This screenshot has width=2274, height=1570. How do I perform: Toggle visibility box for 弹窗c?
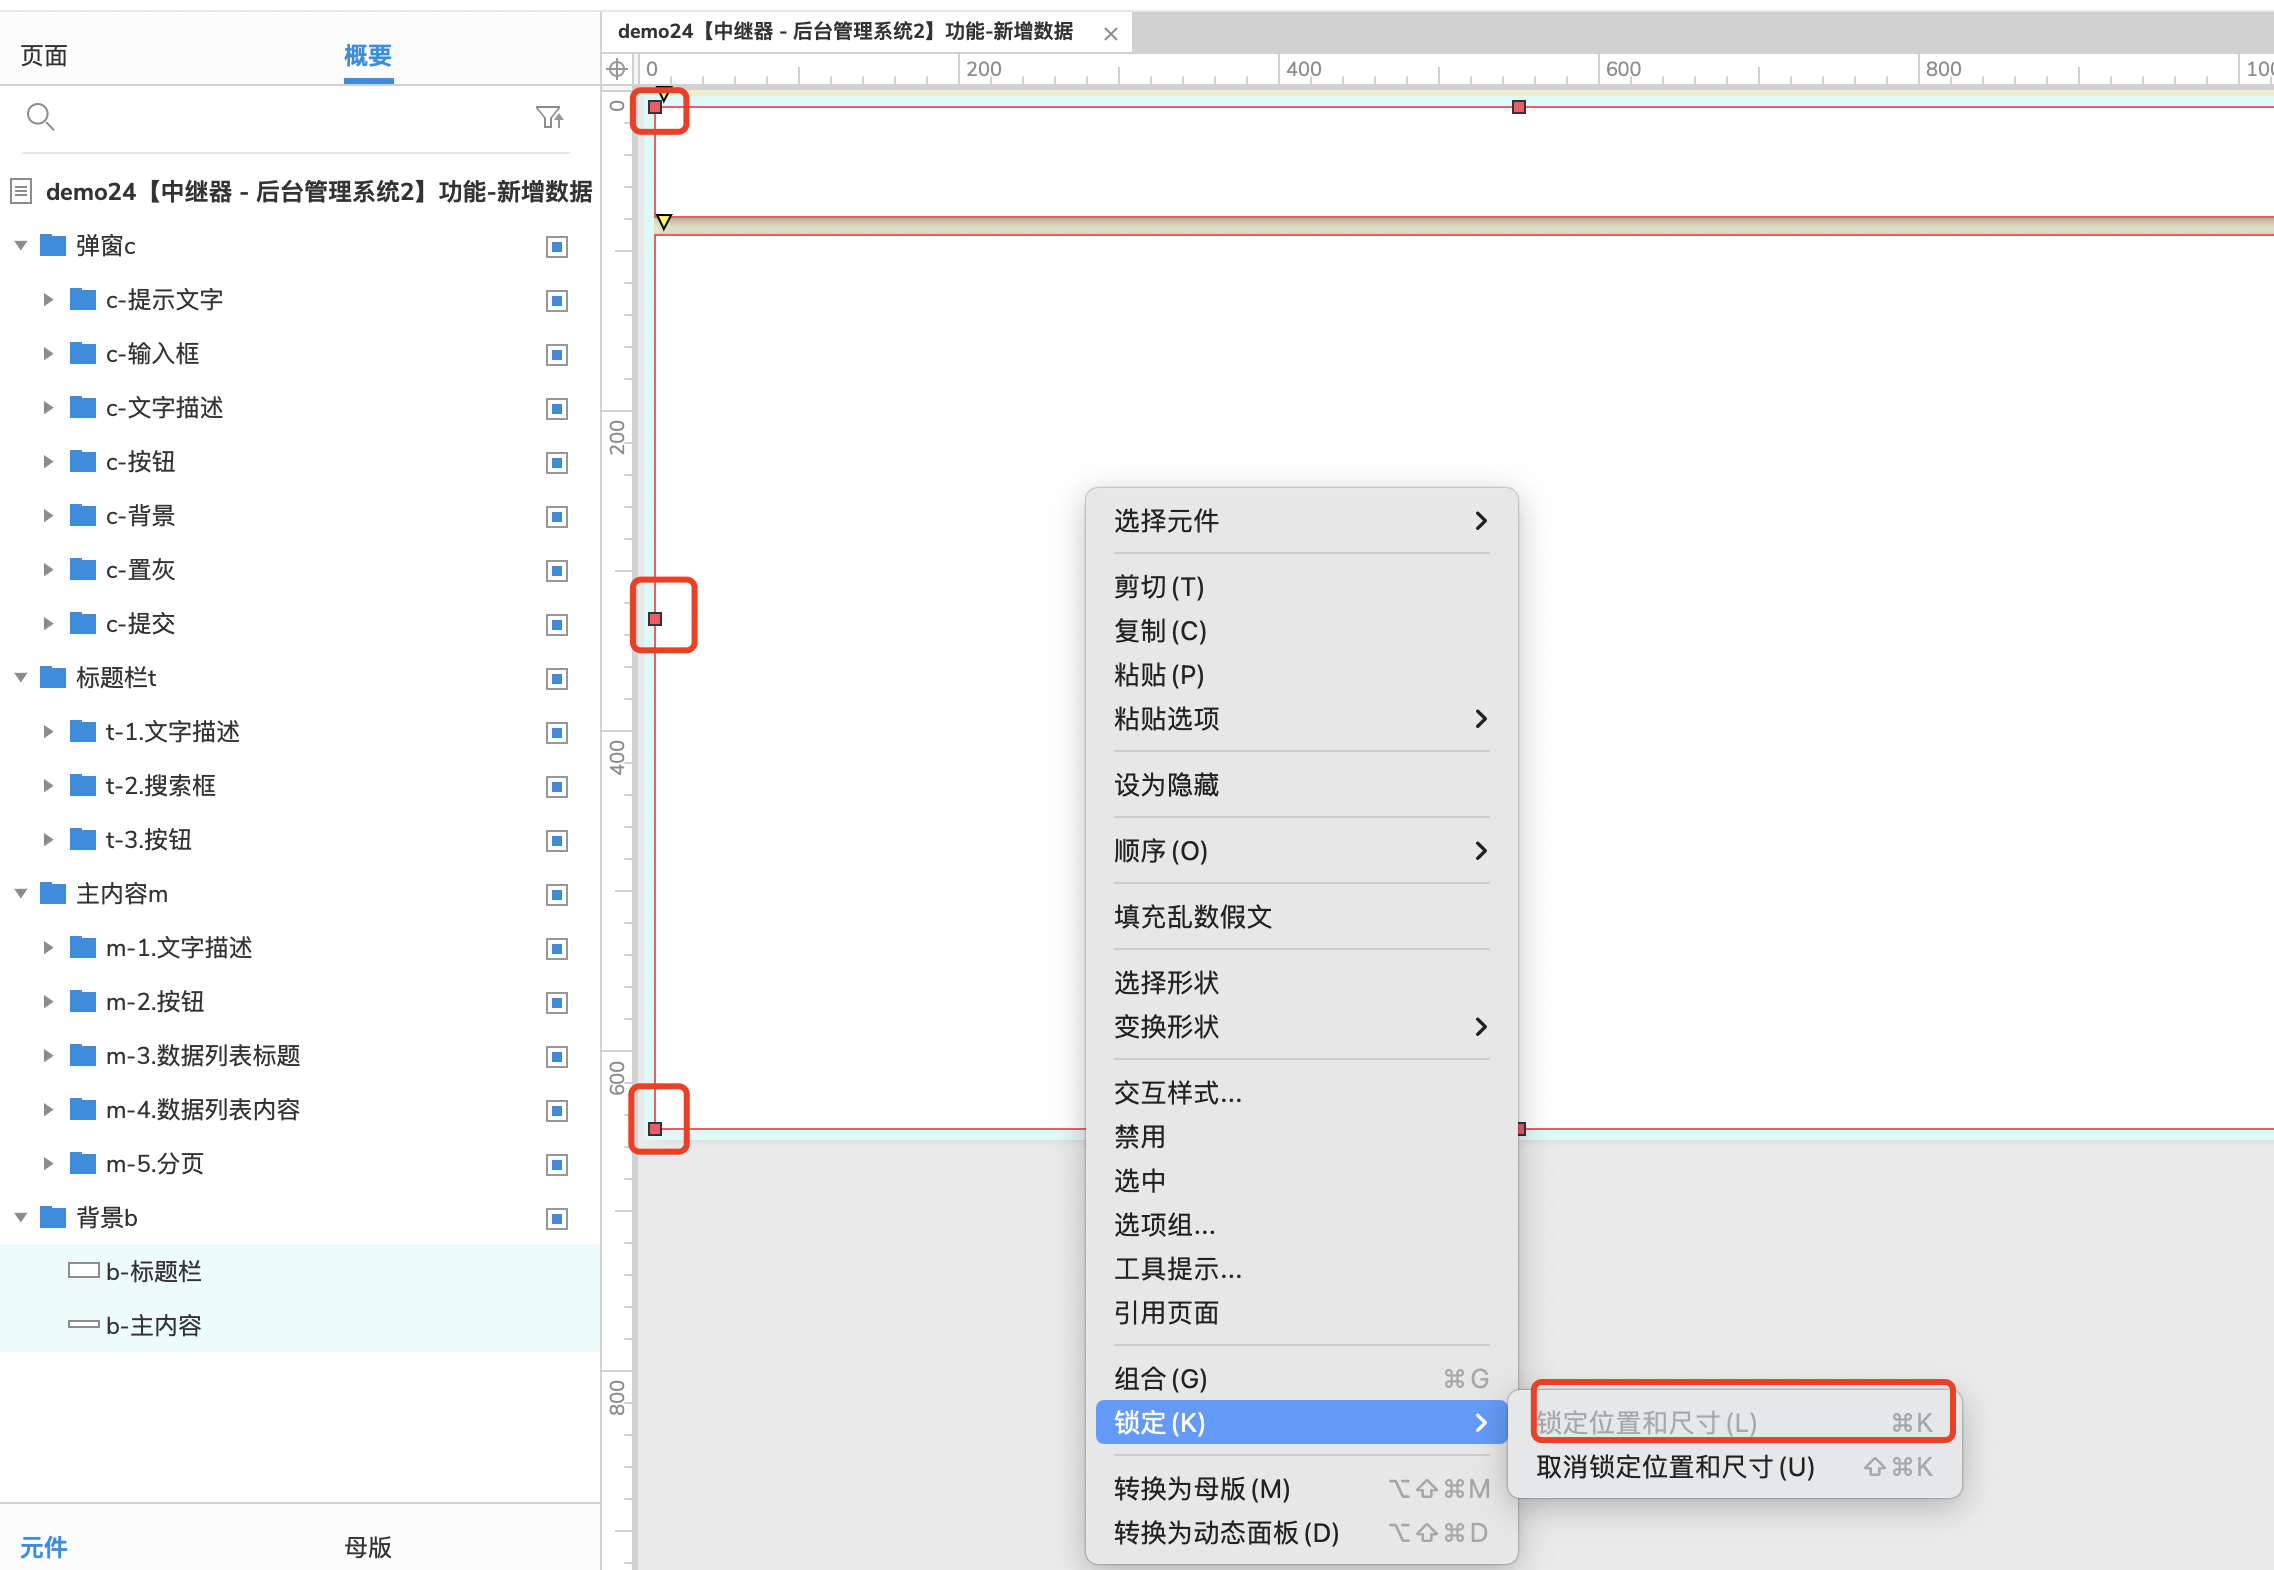(557, 247)
